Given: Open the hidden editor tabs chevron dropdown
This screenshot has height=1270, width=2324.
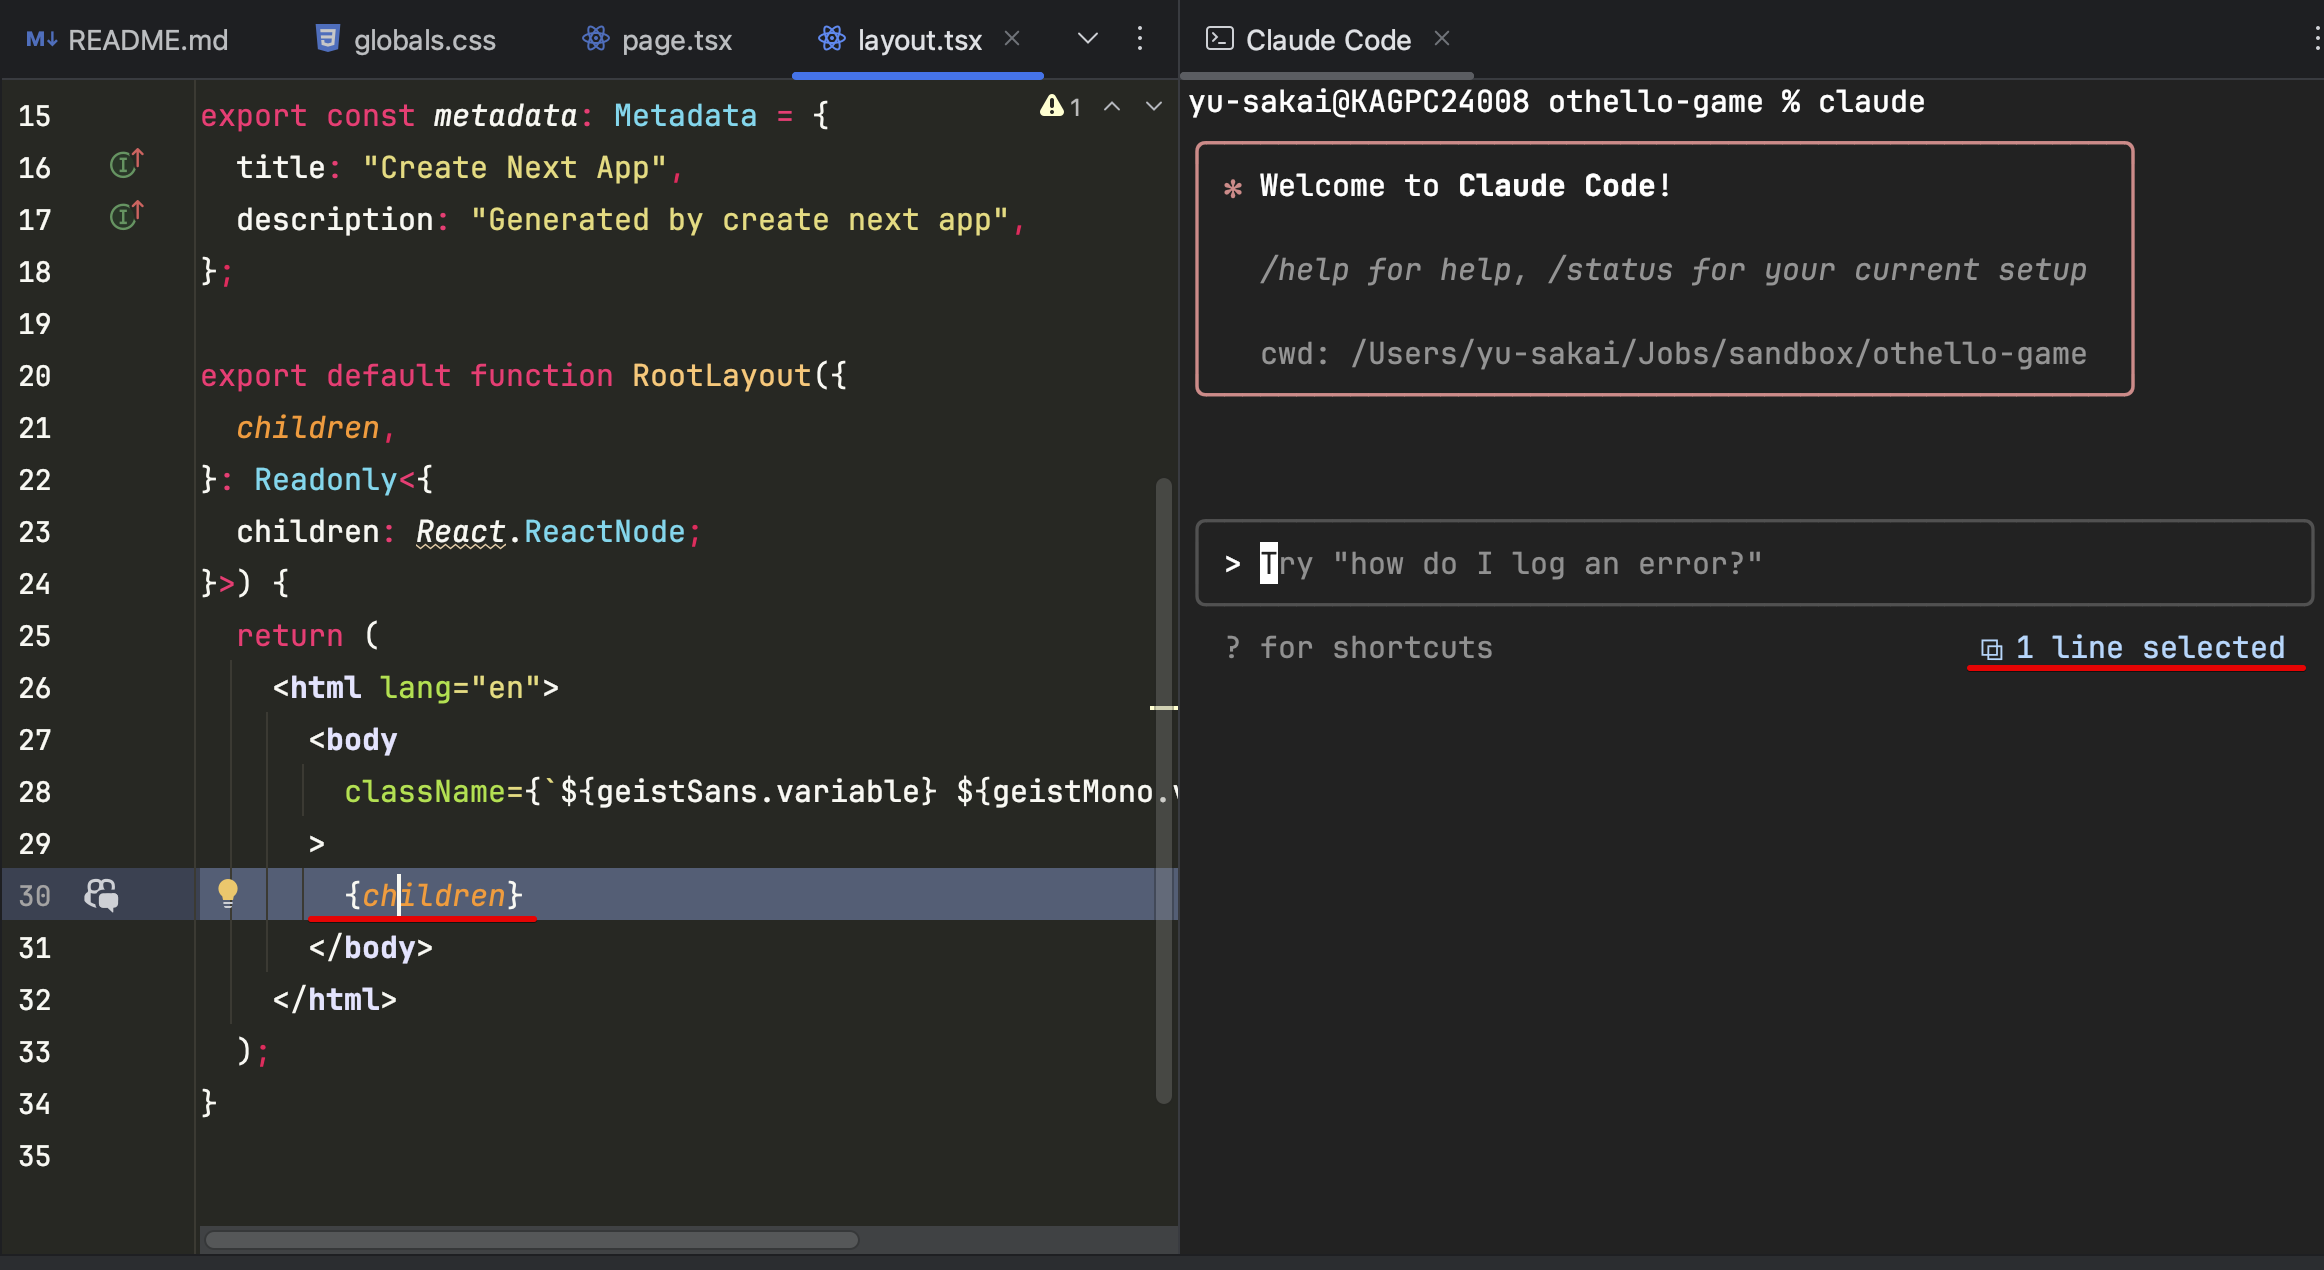Looking at the screenshot, I should tap(1087, 39).
